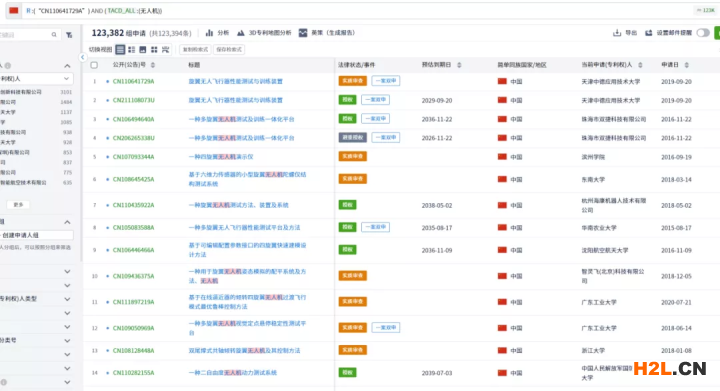Open 分析 bar chart analysis
Image resolution: width=720 pixels, height=391 pixels.
[x=217, y=33]
